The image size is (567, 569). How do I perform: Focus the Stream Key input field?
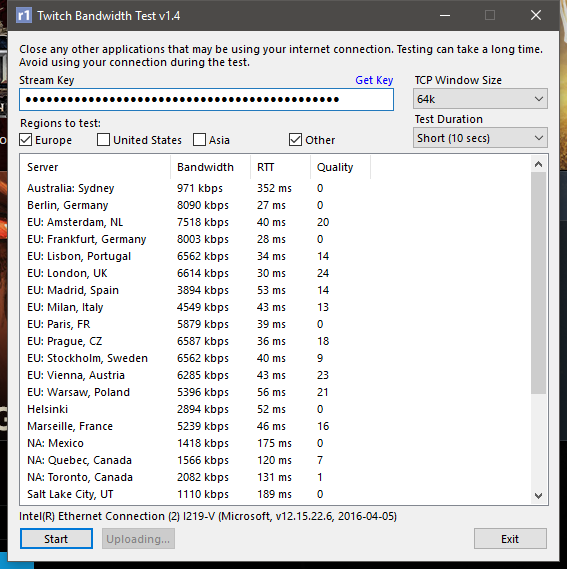206,99
